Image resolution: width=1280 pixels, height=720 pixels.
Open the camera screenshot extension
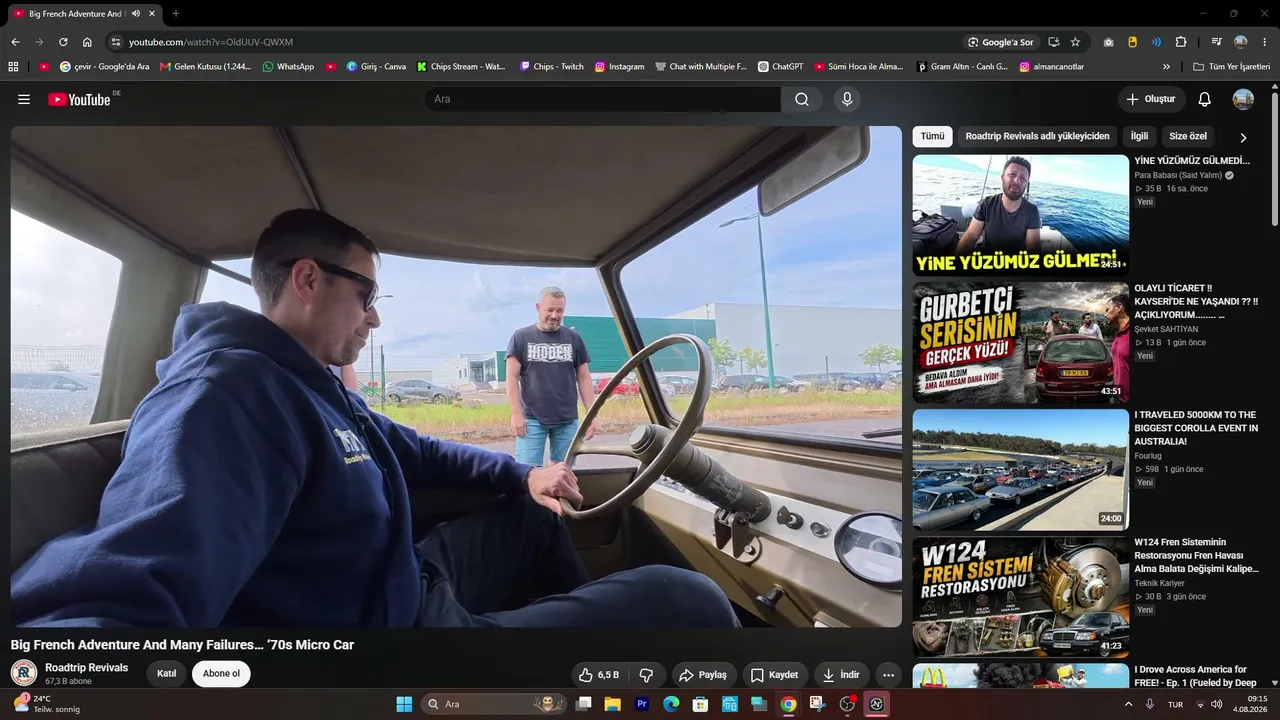pos(1109,42)
